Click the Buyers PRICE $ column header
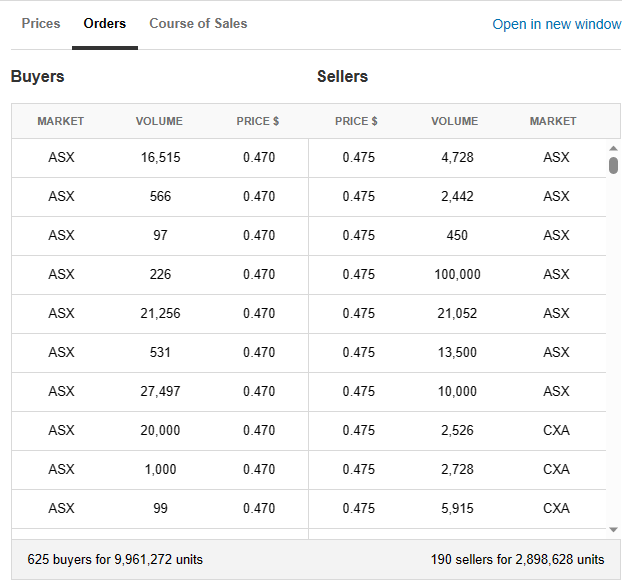622x580 pixels. click(258, 121)
